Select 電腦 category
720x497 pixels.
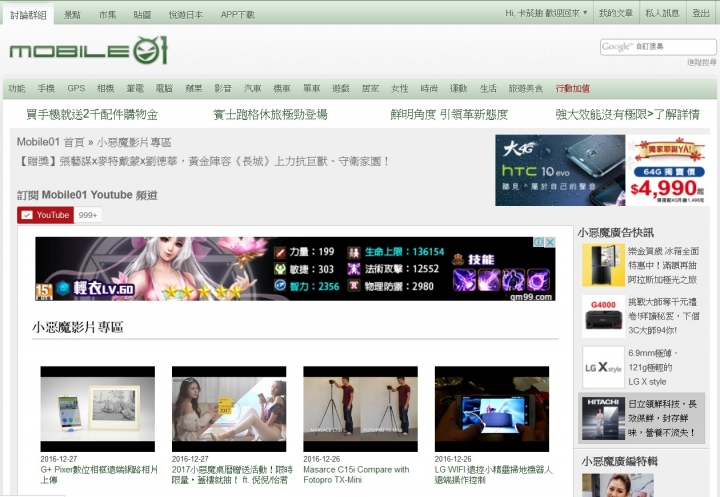click(x=164, y=88)
